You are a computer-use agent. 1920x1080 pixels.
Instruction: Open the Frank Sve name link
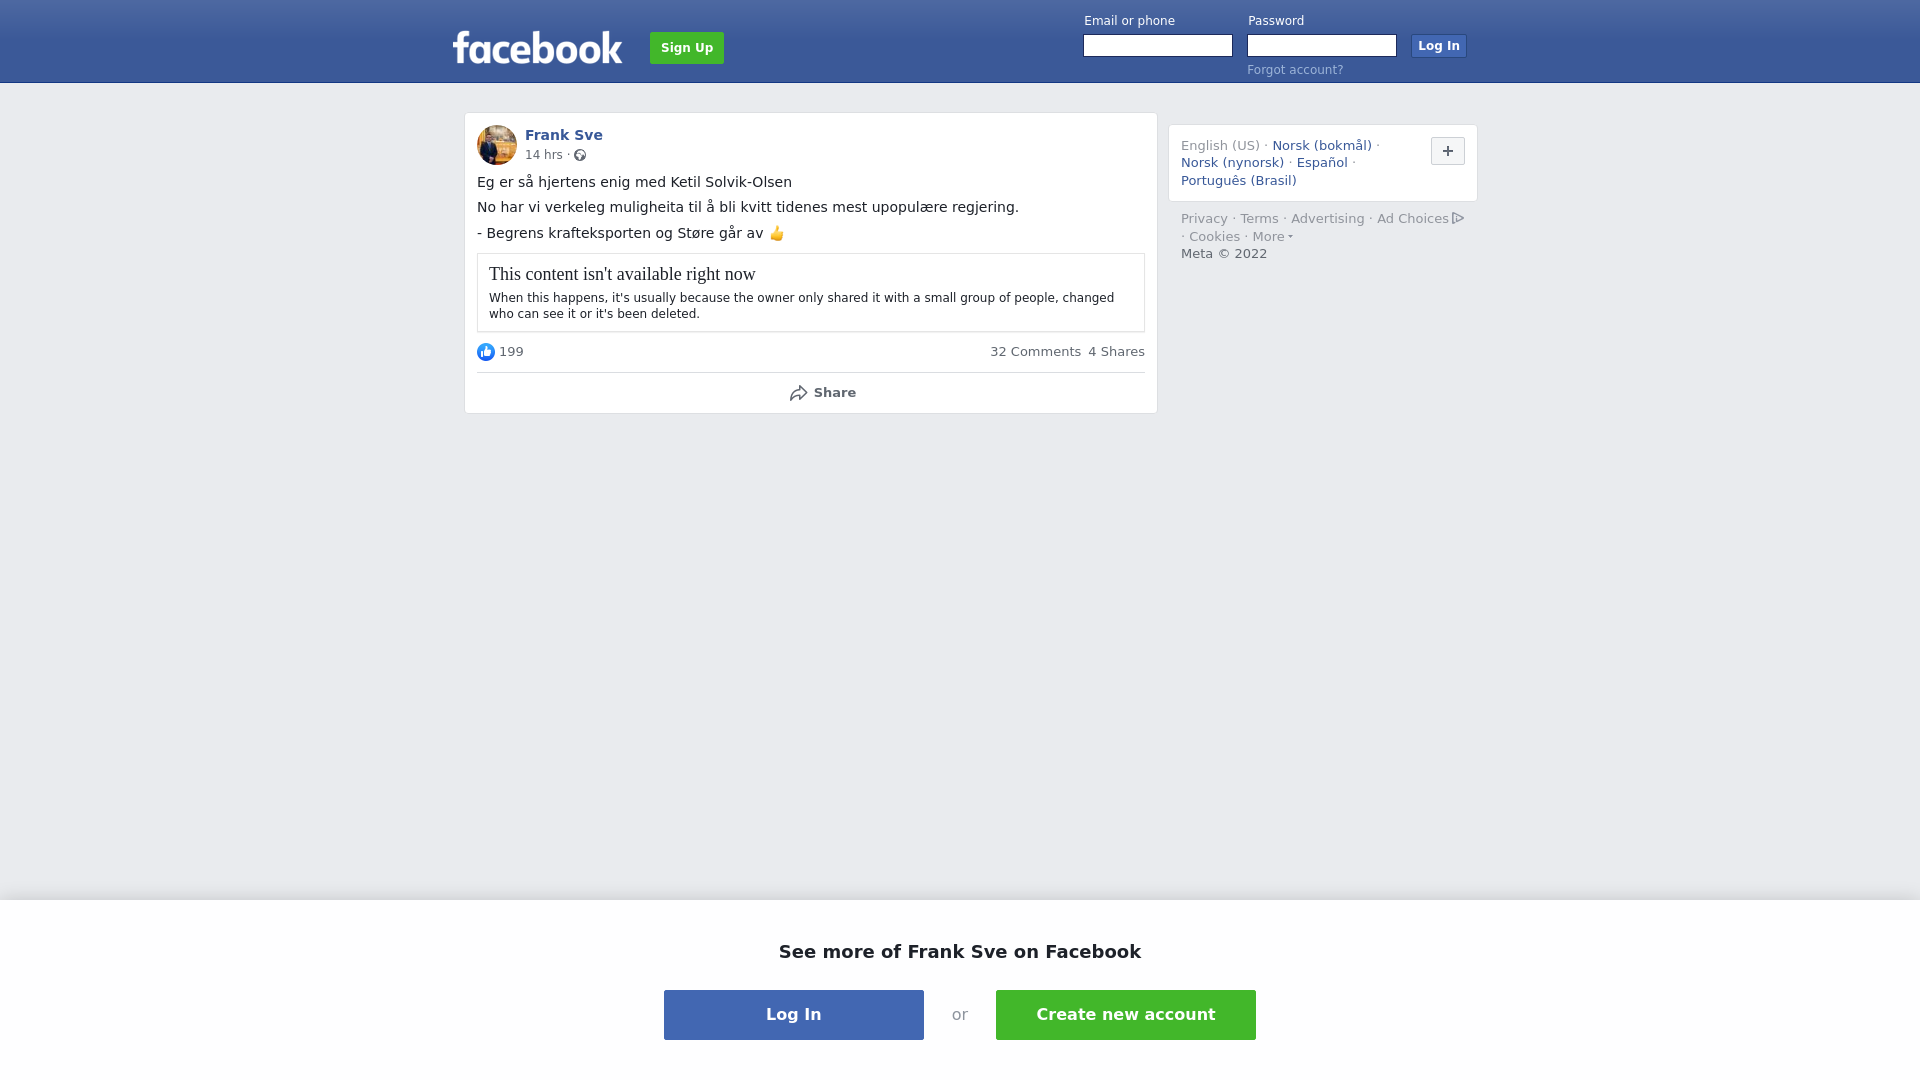(564, 135)
